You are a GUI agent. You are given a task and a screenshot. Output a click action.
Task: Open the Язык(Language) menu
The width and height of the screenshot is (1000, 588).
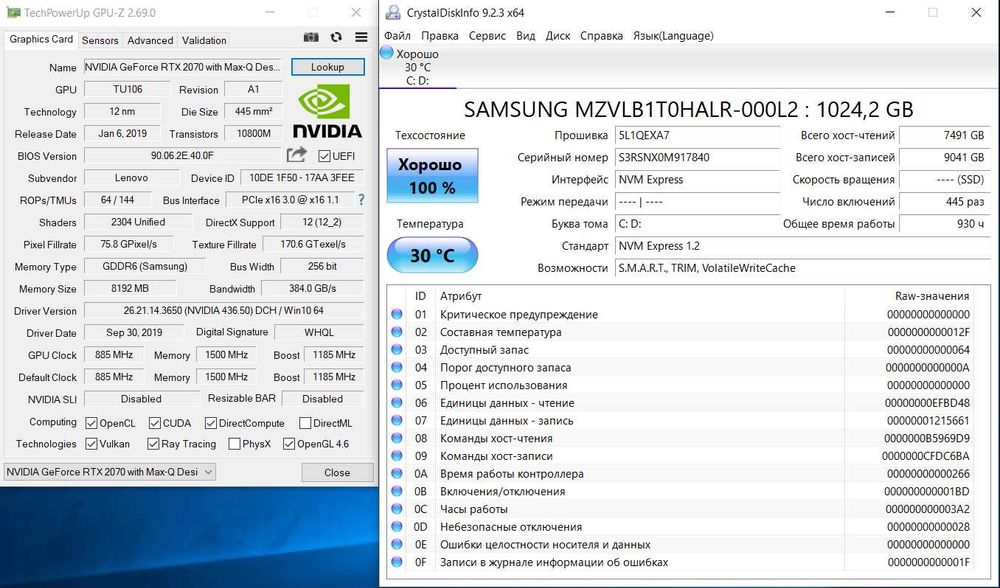pyautogui.click(x=673, y=36)
